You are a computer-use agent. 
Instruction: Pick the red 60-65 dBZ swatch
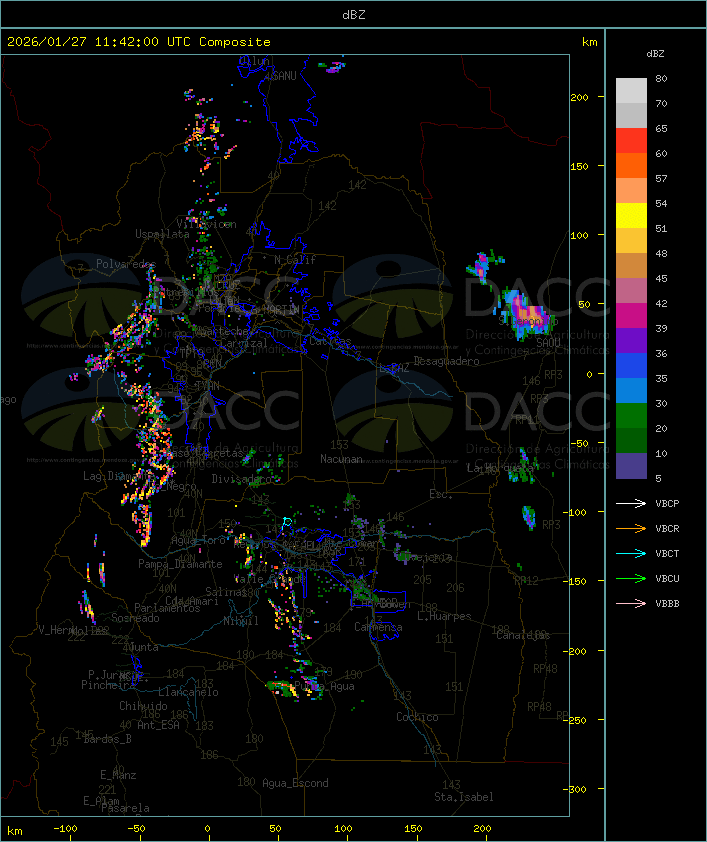tap(631, 141)
